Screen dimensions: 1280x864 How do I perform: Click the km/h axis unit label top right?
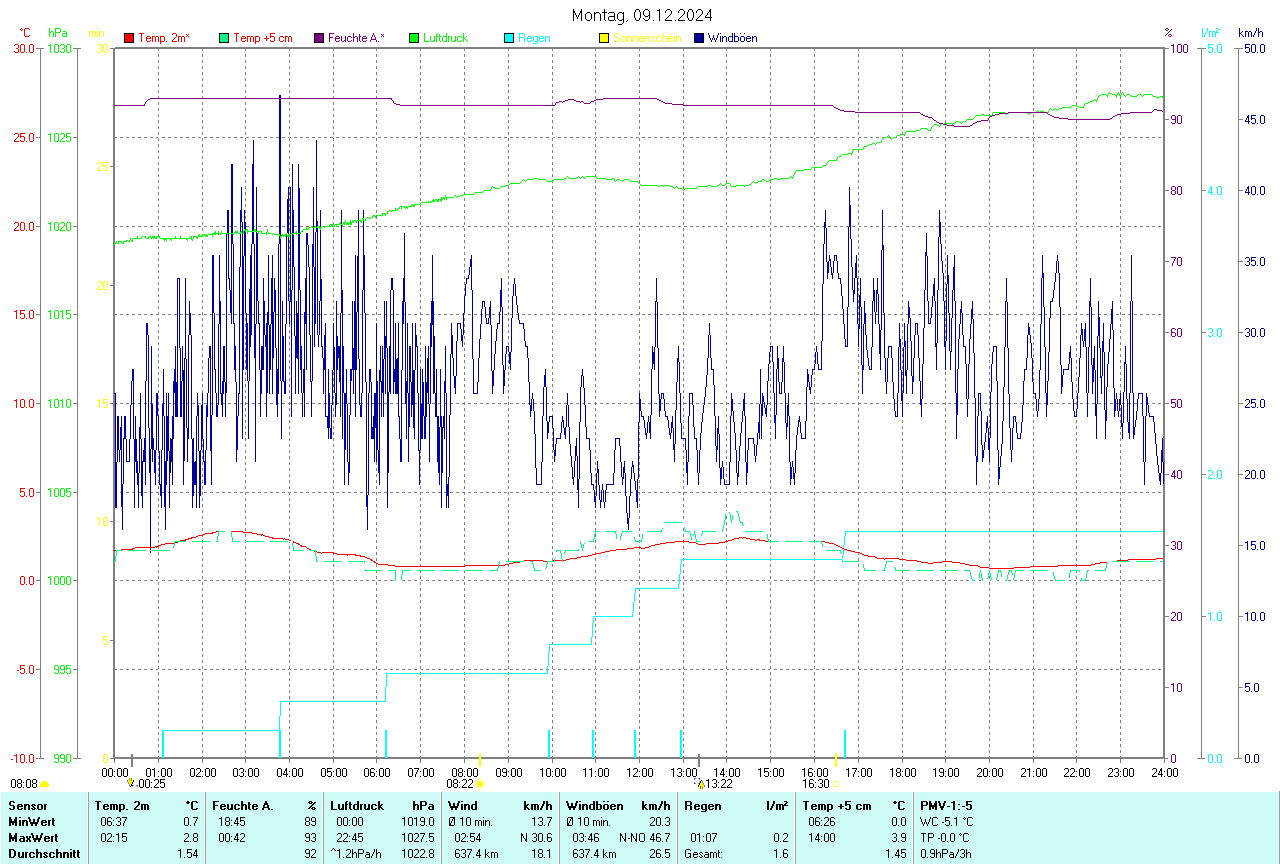tap(1251, 33)
